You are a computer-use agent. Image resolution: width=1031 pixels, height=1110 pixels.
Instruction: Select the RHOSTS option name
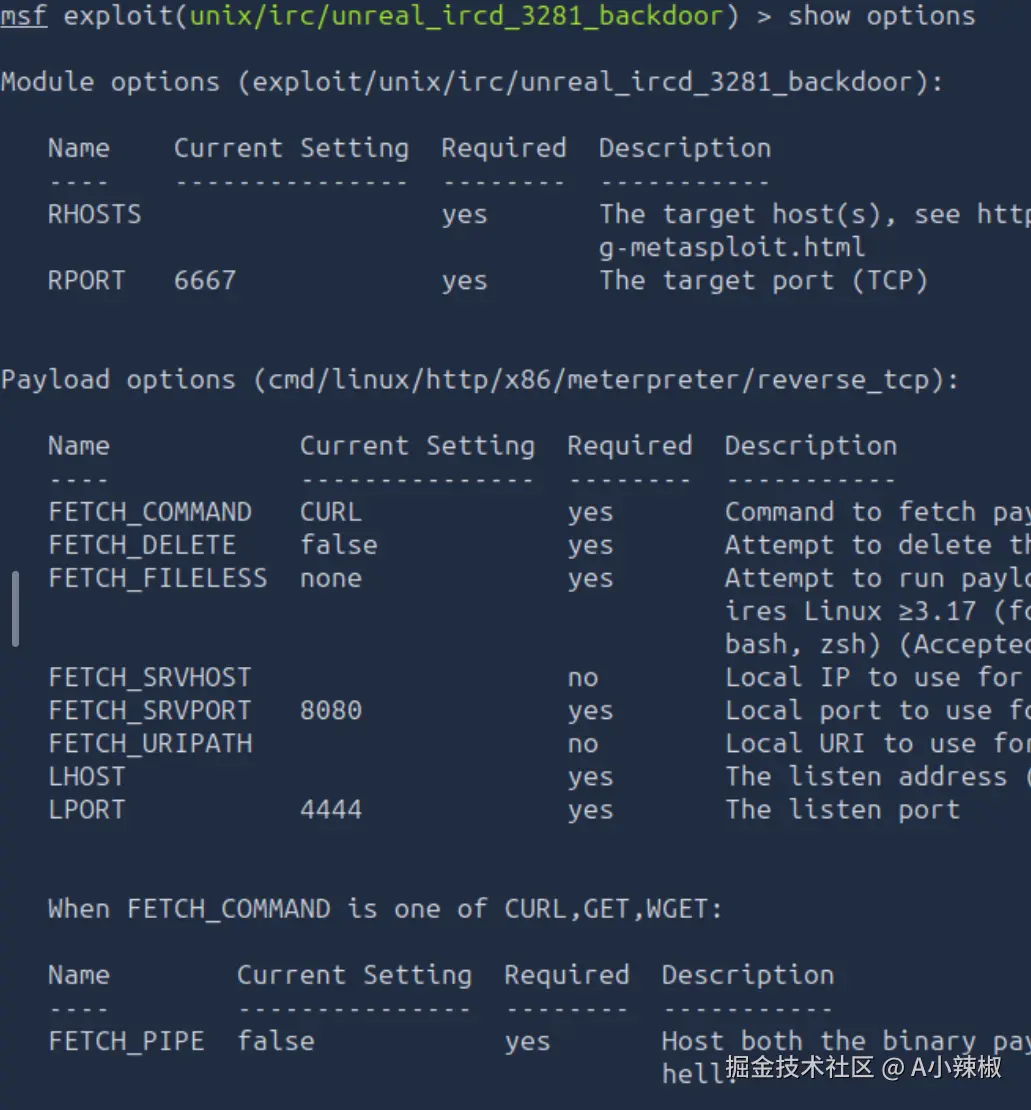(x=95, y=214)
